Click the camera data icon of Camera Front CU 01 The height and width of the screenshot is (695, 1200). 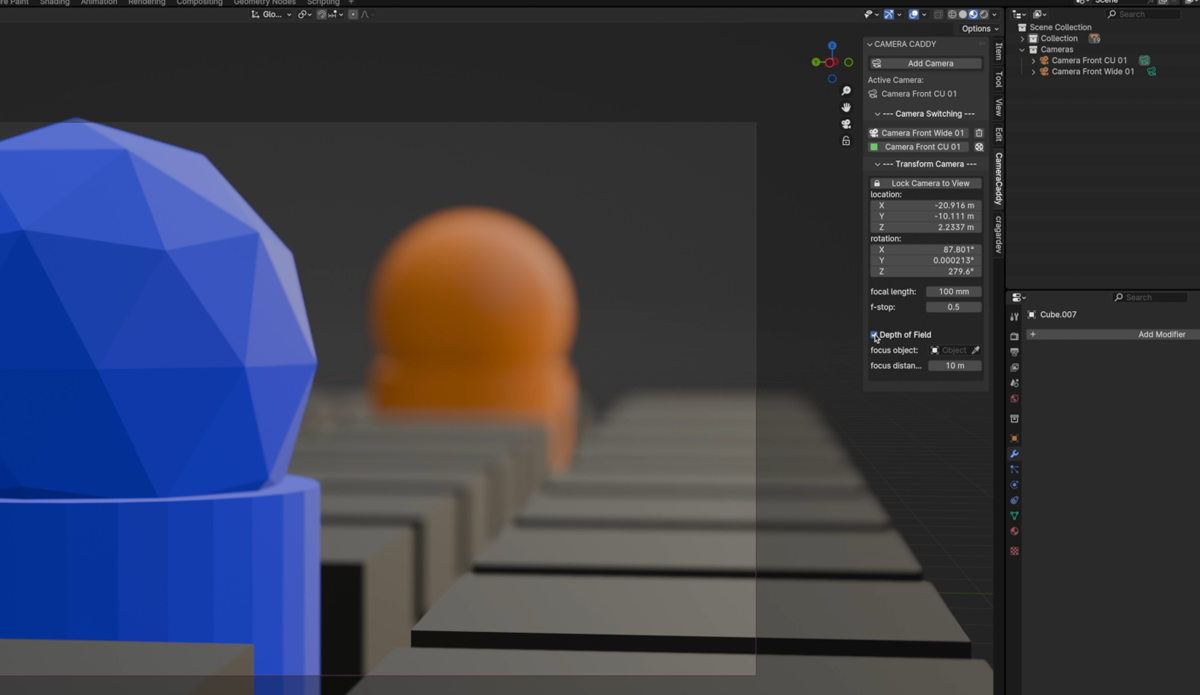point(1144,60)
